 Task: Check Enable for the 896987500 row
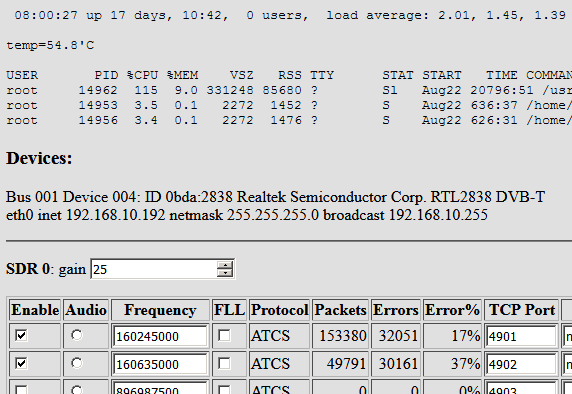(x=21, y=390)
